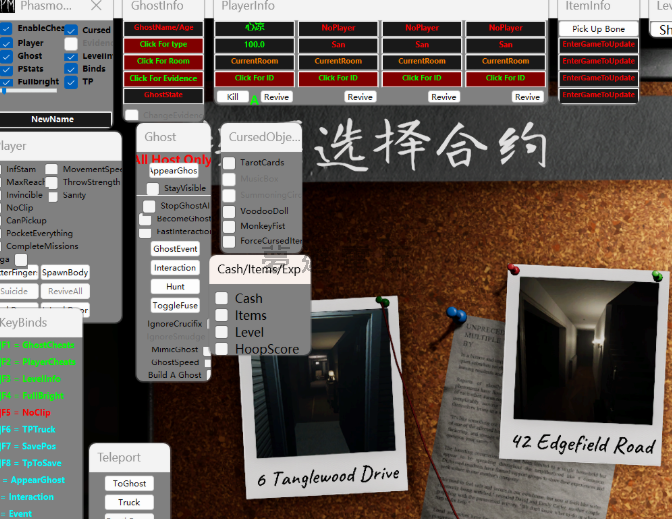Click the ToggleFuse button

pos(175,306)
